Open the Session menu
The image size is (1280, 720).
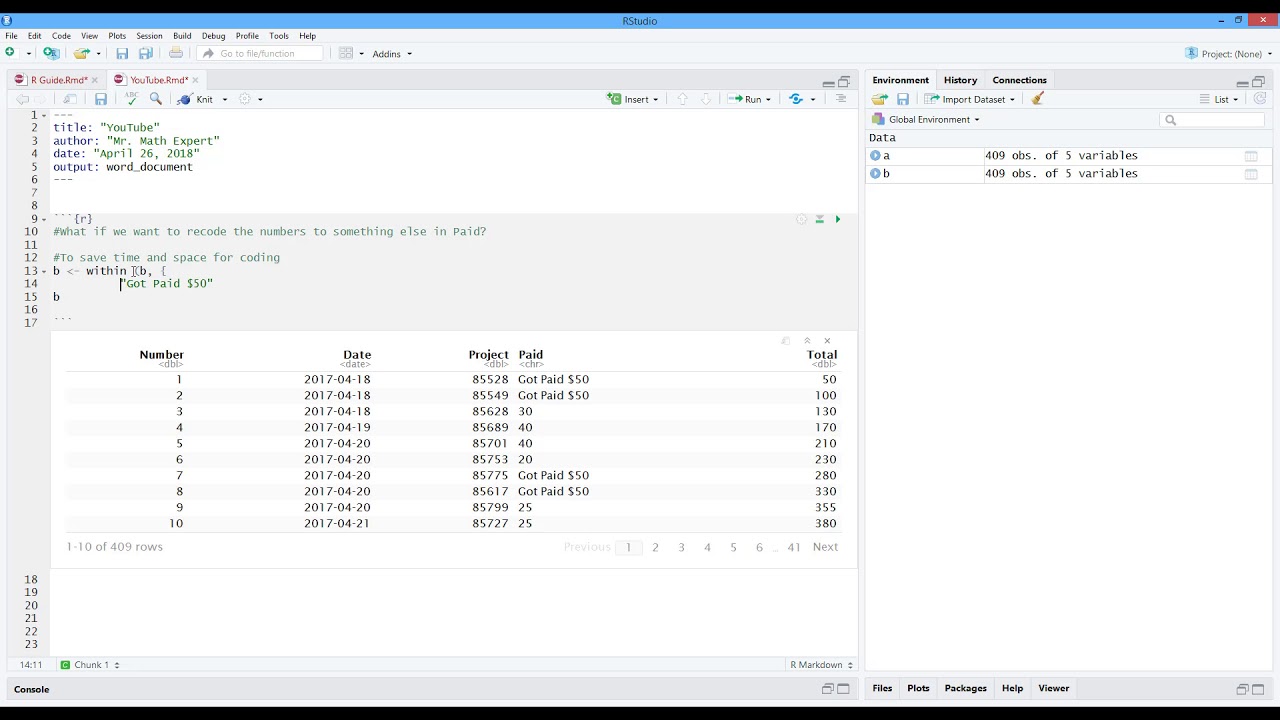pyautogui.click(x=149, y=36)
